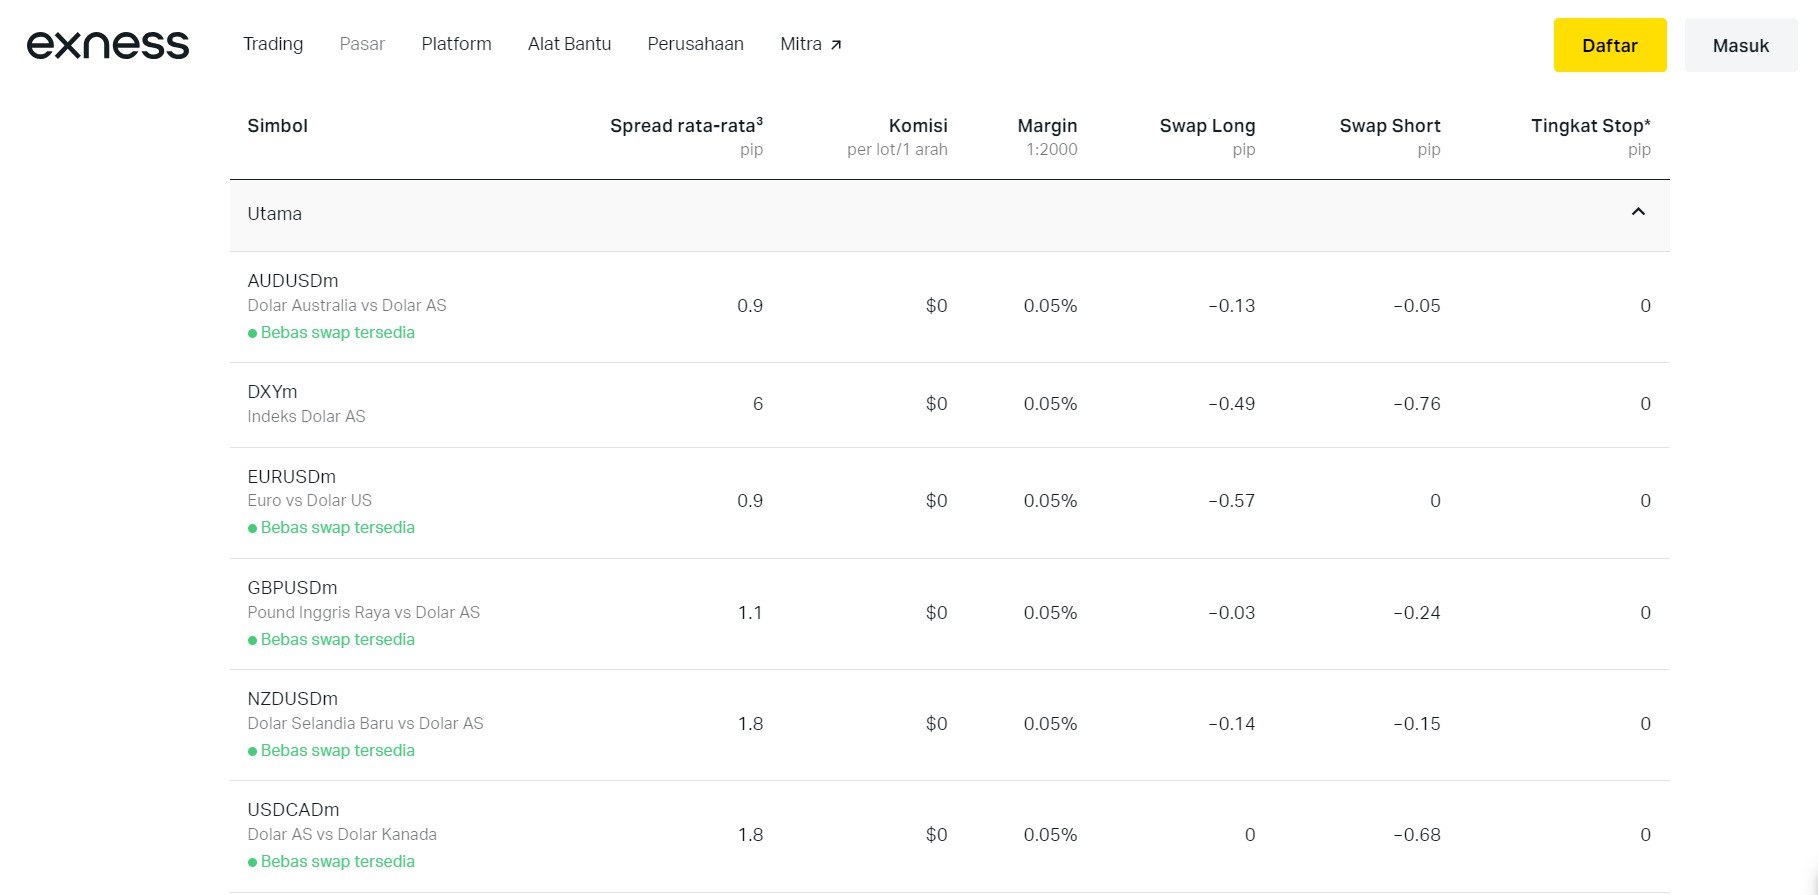The width and height of the screenshot is (1818, 895).
Task: Select the USDCADm symbol
Action: (x=293, y=810)
